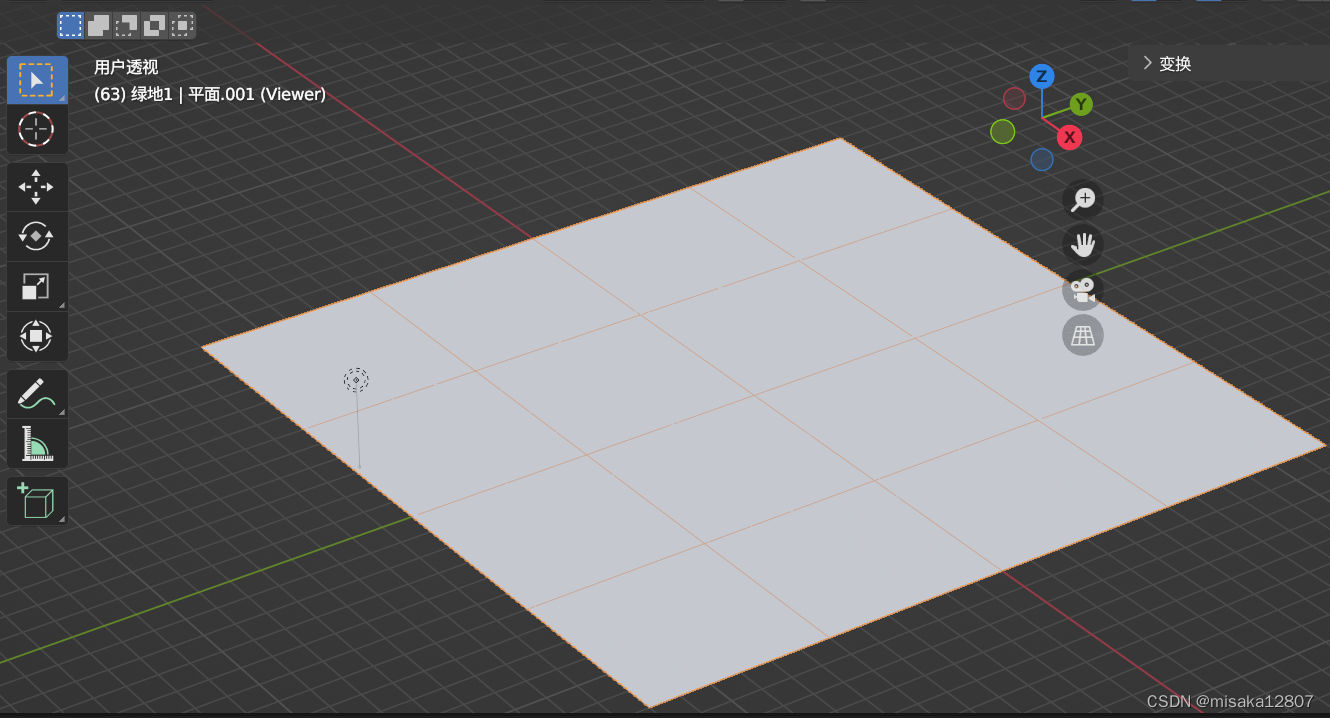
Task: Select the Scale tool
Action: point(37,286)
